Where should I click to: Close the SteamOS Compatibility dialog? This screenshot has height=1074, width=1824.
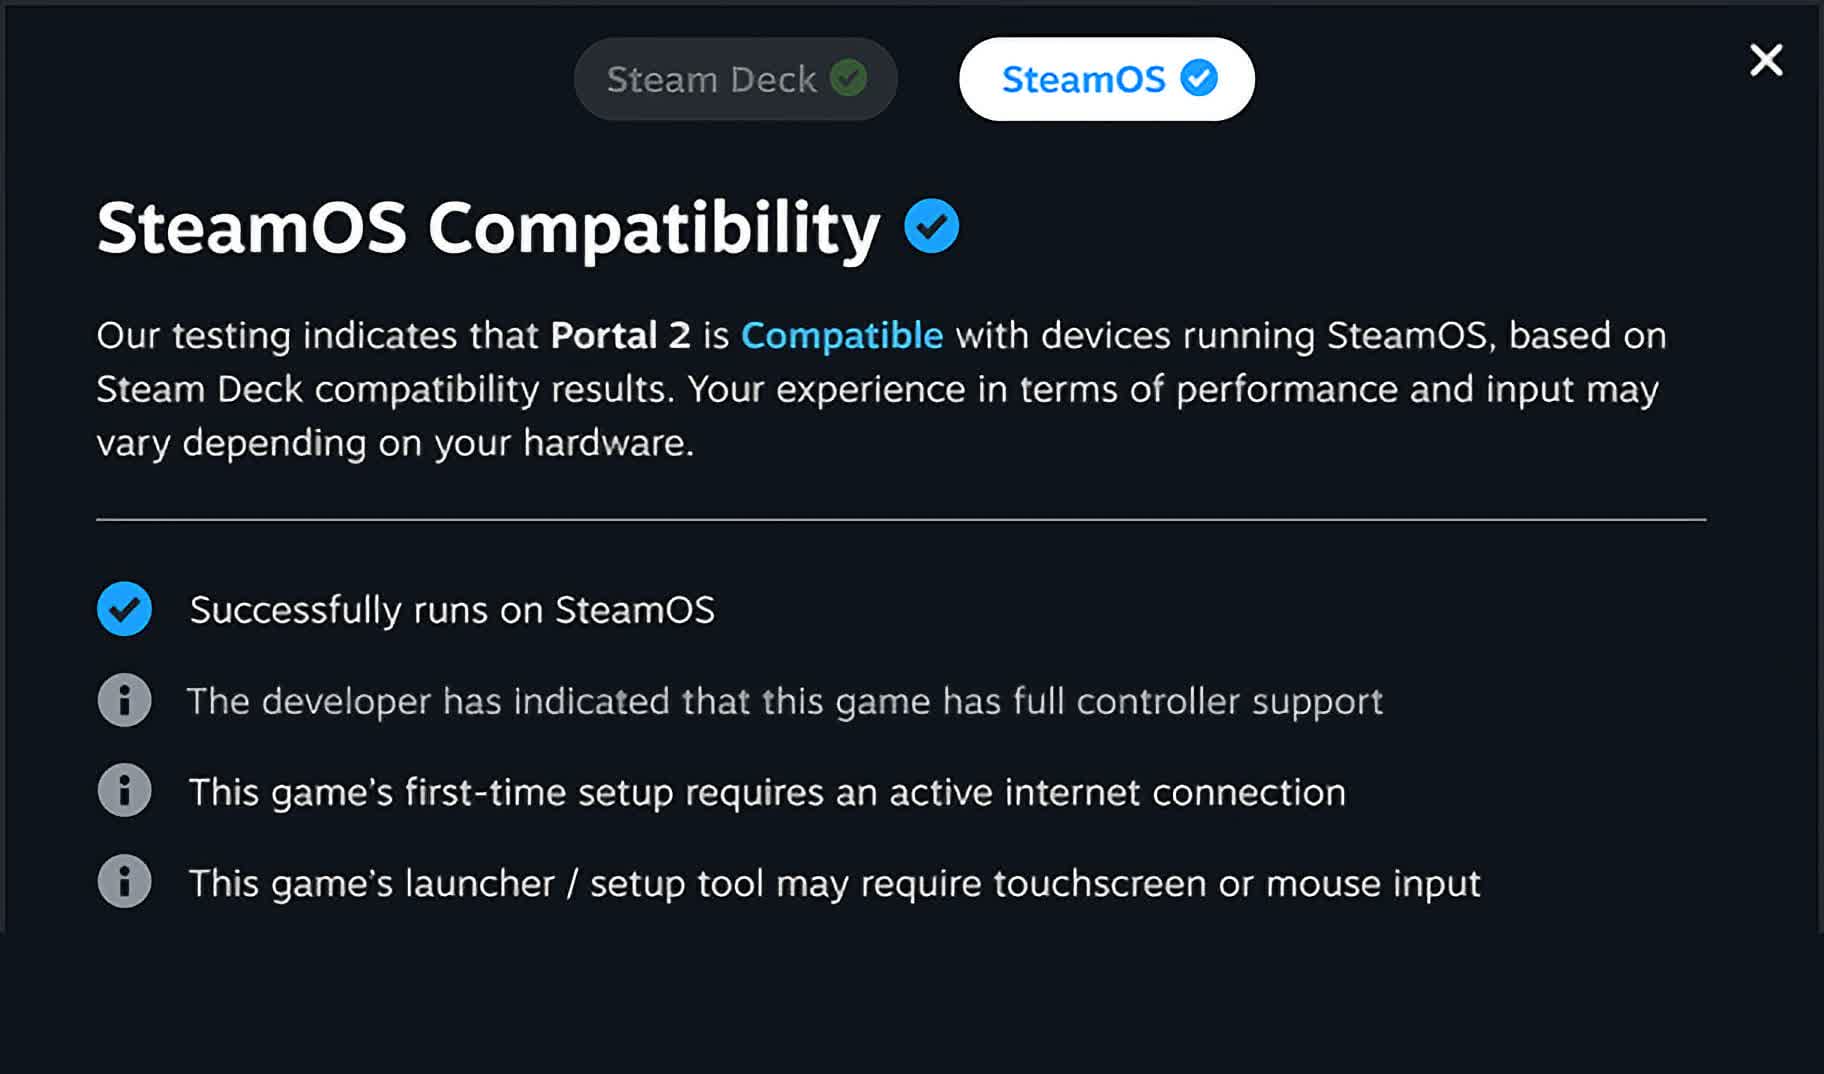(x=1766, y=60)
